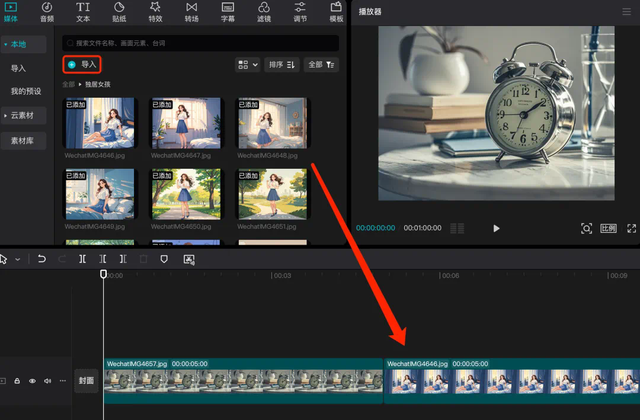The height and width of the screenshot is (420, 640).
Task: Open the 转场 transitions panel
Action: click(191, 12)
